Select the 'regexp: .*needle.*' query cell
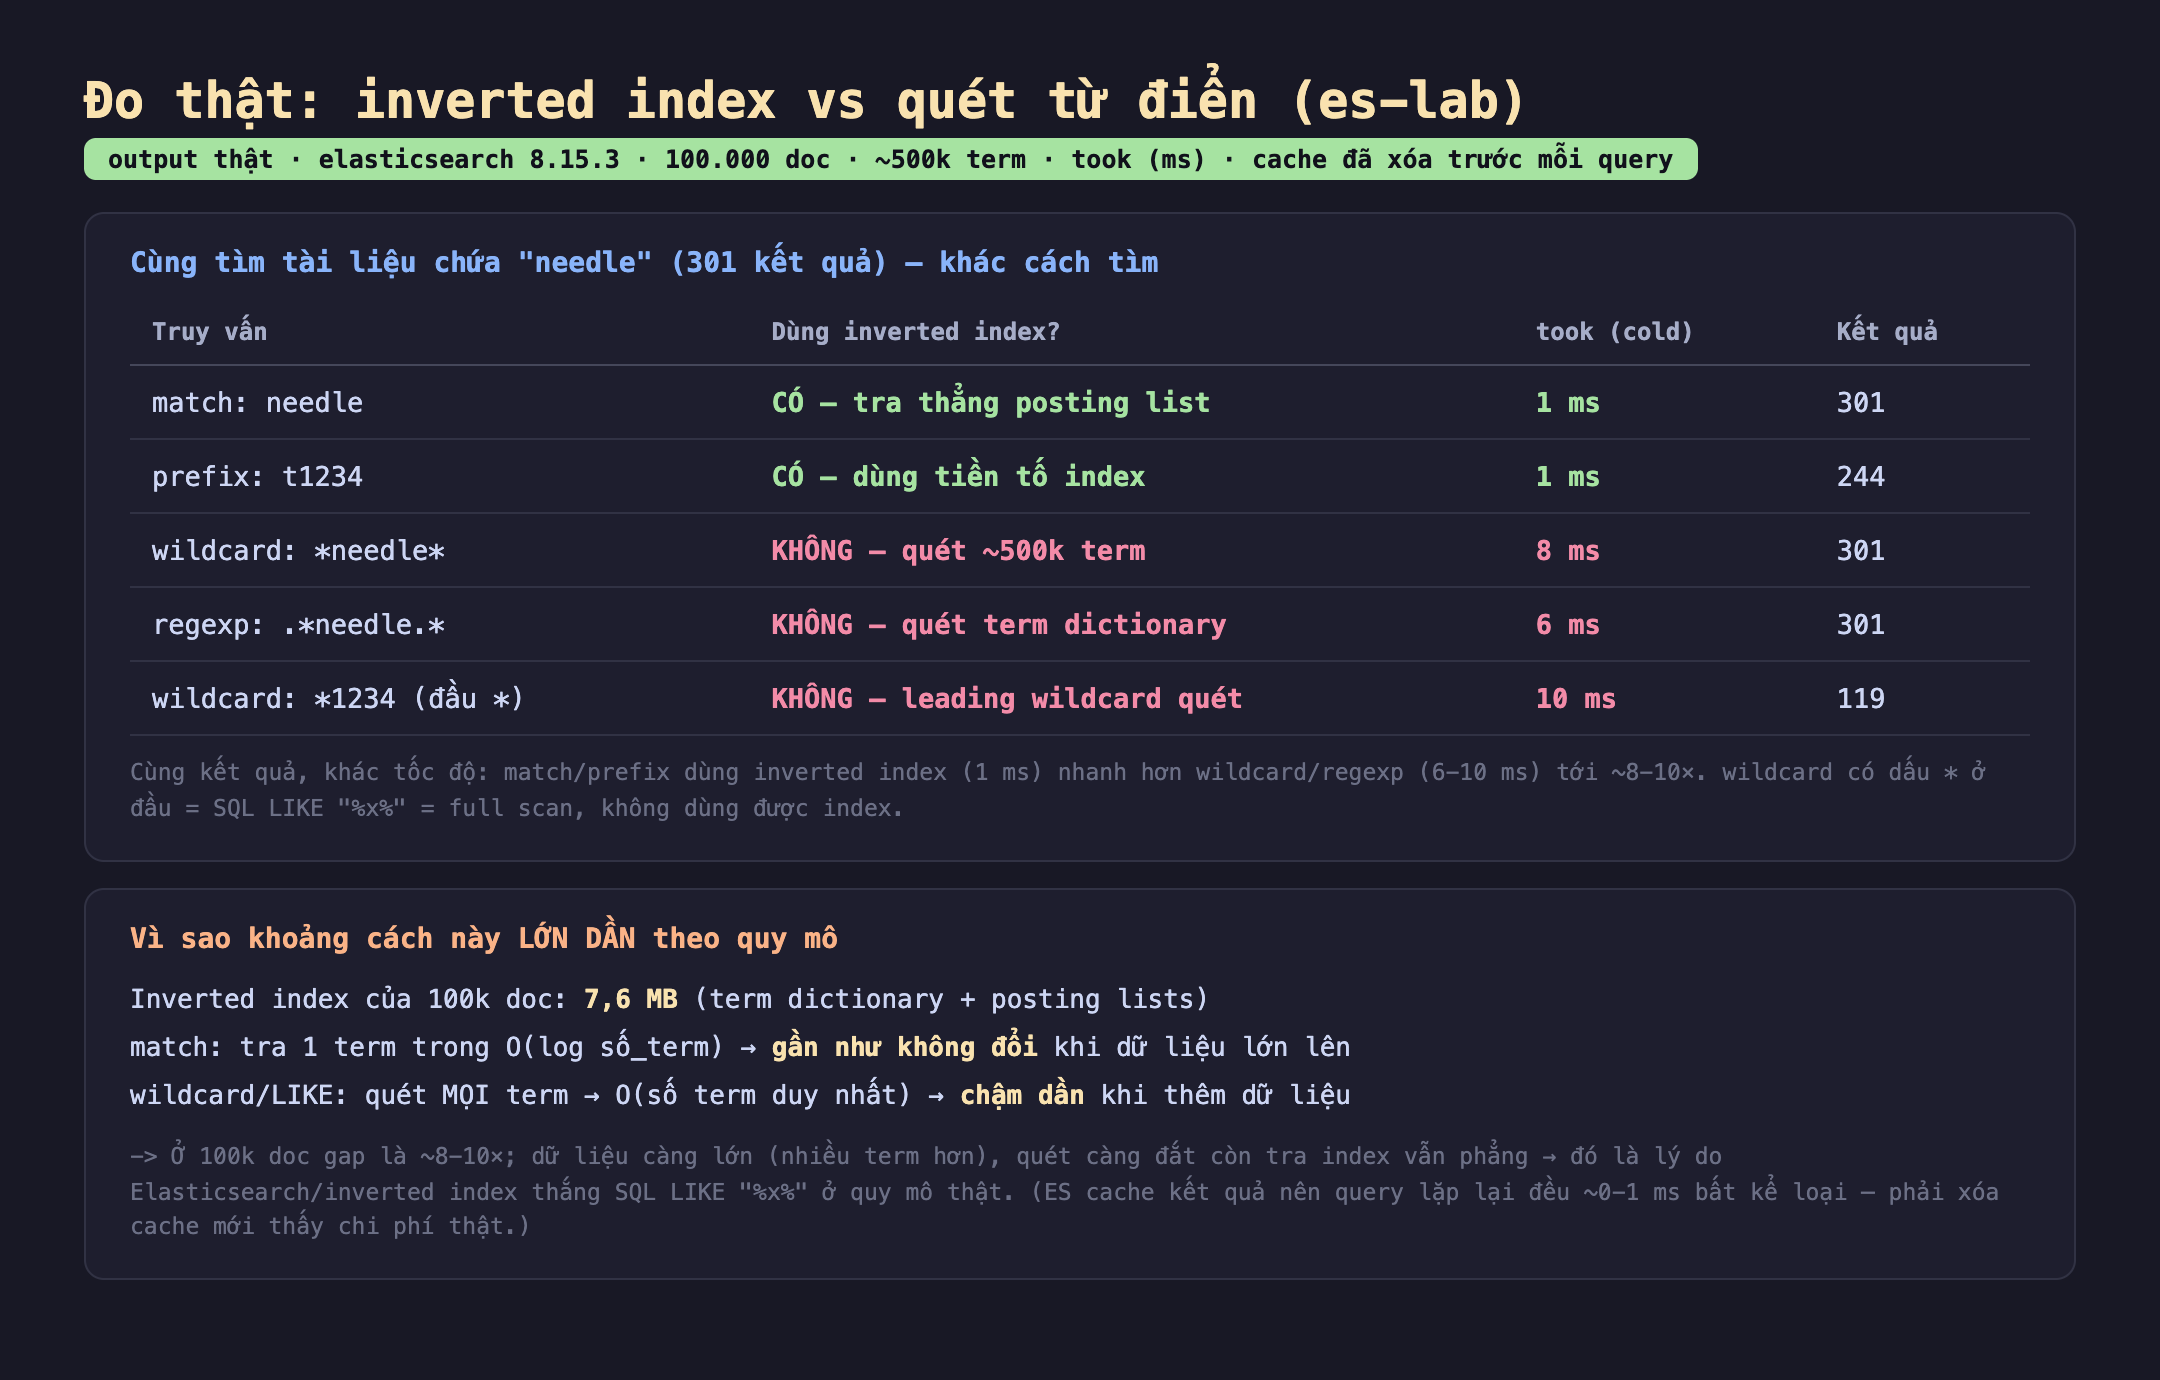Image resolution: width=2160 pixels, height=1380 pixels. click(x=298, y=624)
